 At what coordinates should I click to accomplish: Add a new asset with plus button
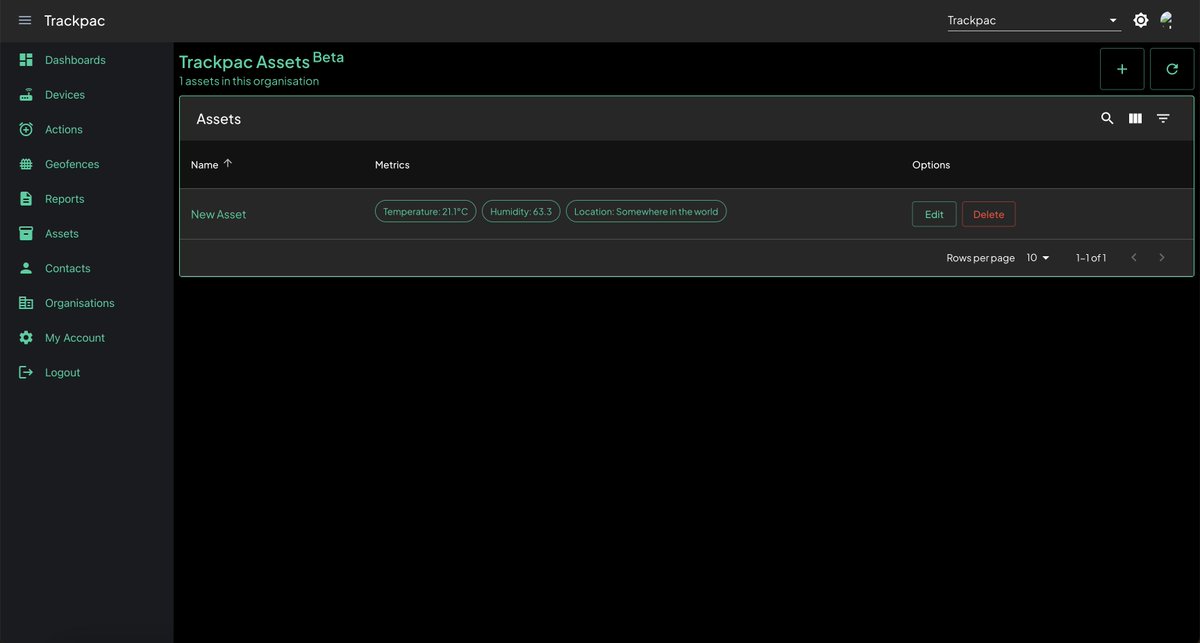click(x=1122, y=69)
